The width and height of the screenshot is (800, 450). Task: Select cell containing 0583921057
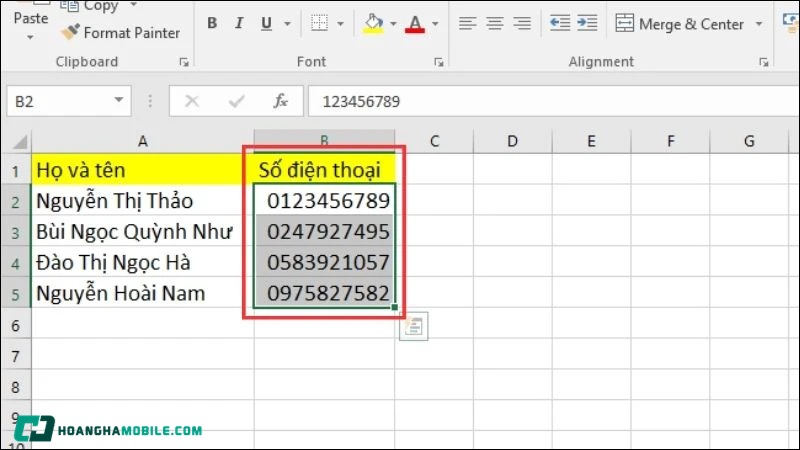coord(324,262)
